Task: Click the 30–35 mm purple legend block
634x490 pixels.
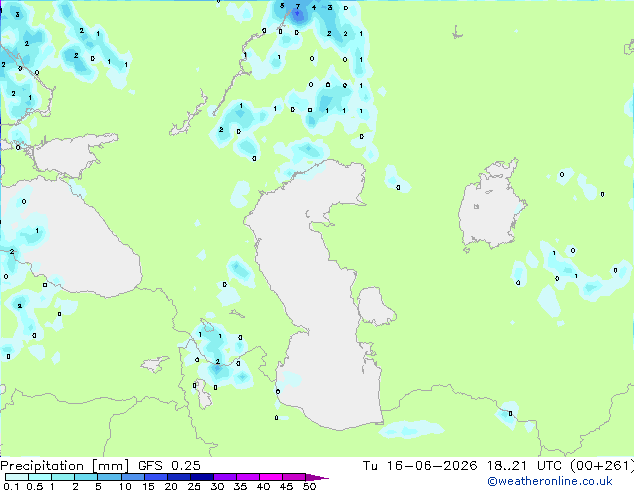Action: pos(225,477)
